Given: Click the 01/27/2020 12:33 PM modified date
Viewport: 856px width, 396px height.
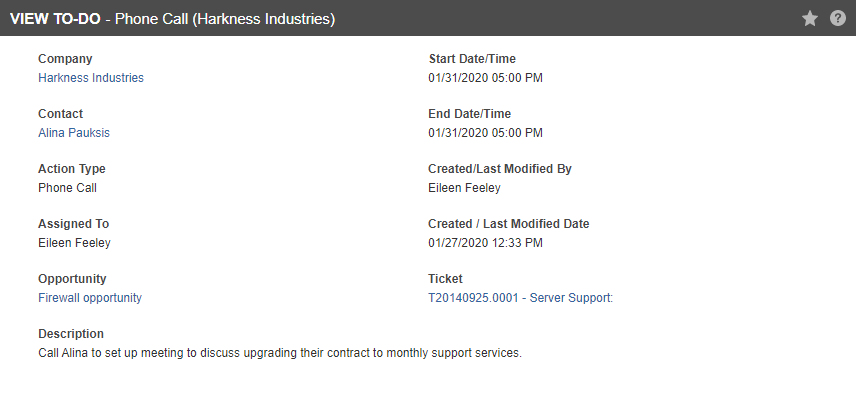Looking at the screenshot, I should click(x=485, y=243).
